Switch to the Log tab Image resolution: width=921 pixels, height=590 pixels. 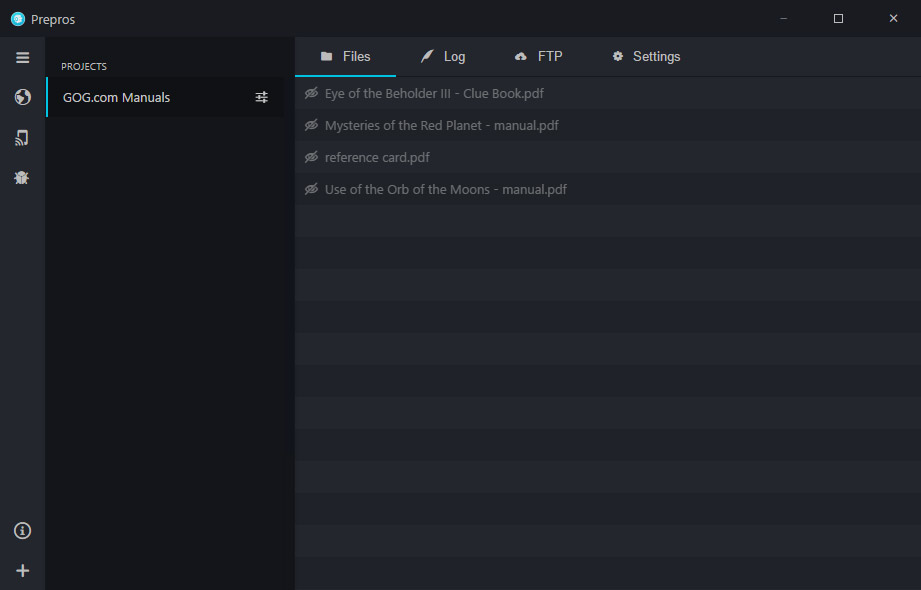pos(443,56)
